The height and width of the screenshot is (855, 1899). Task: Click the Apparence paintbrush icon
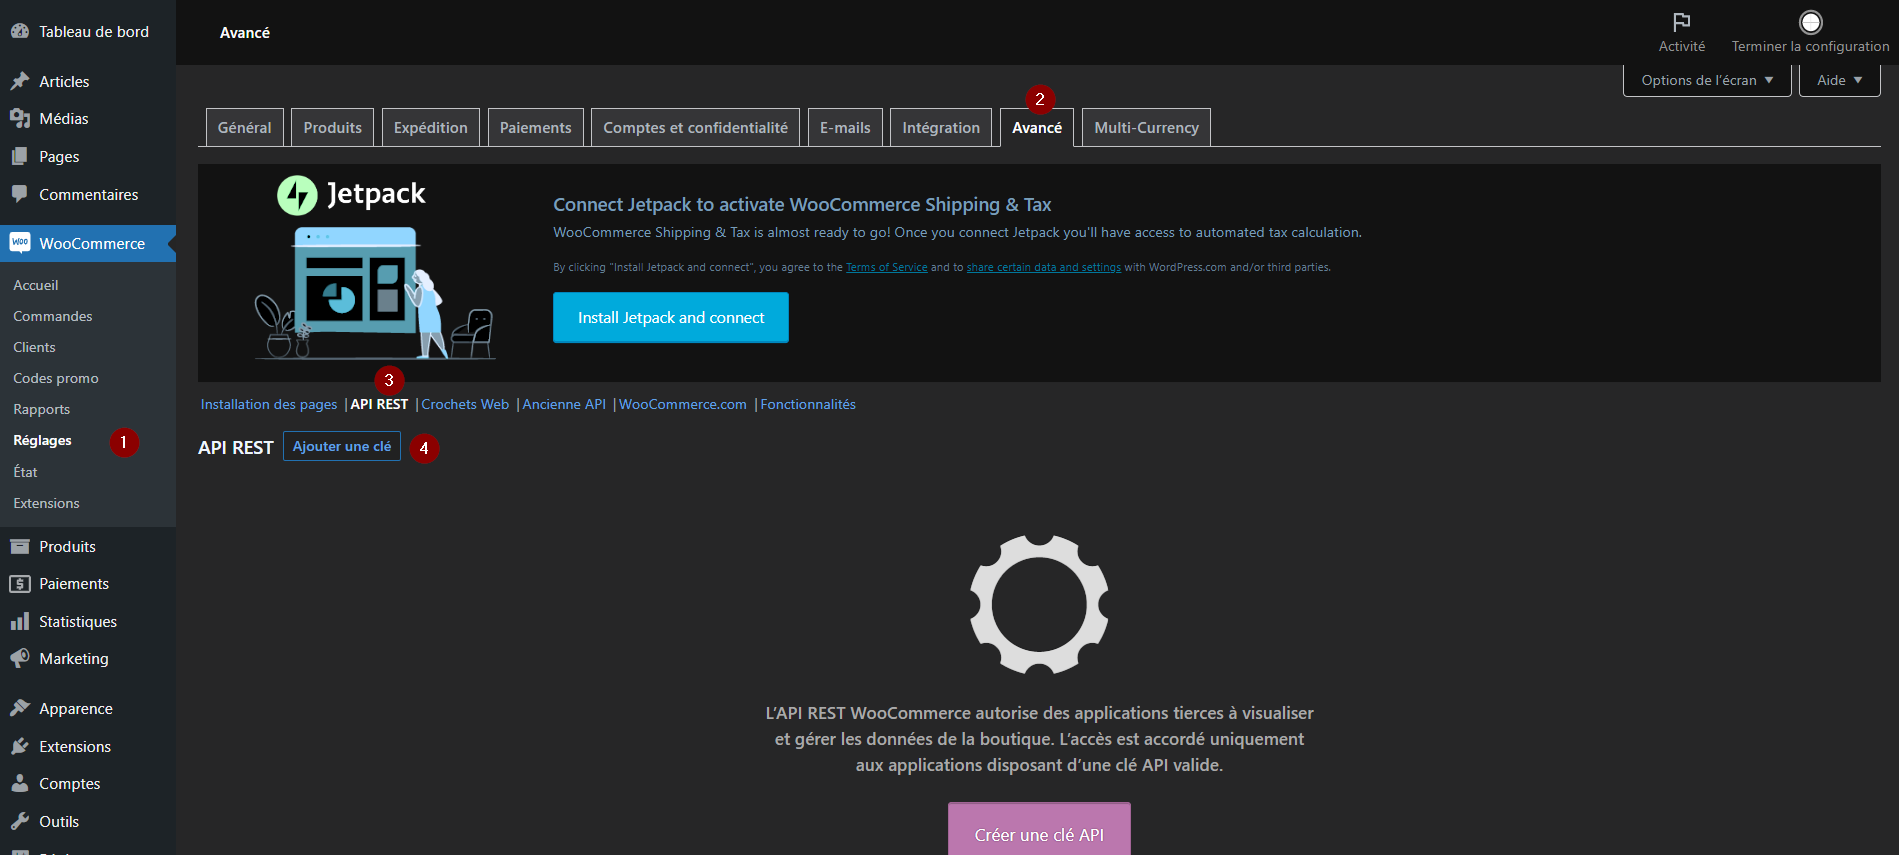pyautogui.click(x=20, y=708)
